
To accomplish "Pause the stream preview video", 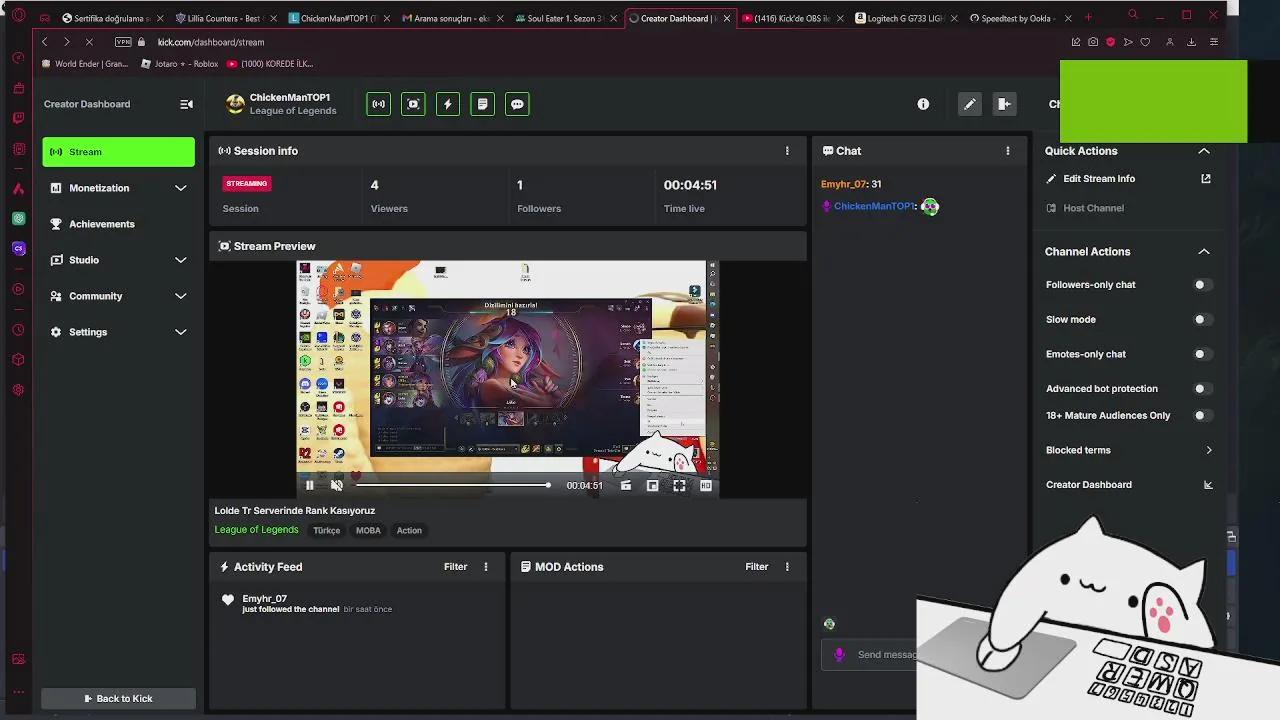I will click(x=310, y=485).
